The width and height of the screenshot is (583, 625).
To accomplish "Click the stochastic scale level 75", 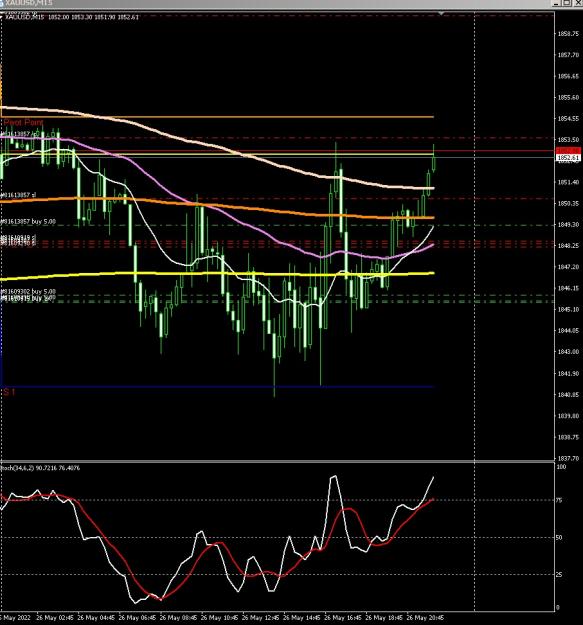I will (x=559, y=500).
